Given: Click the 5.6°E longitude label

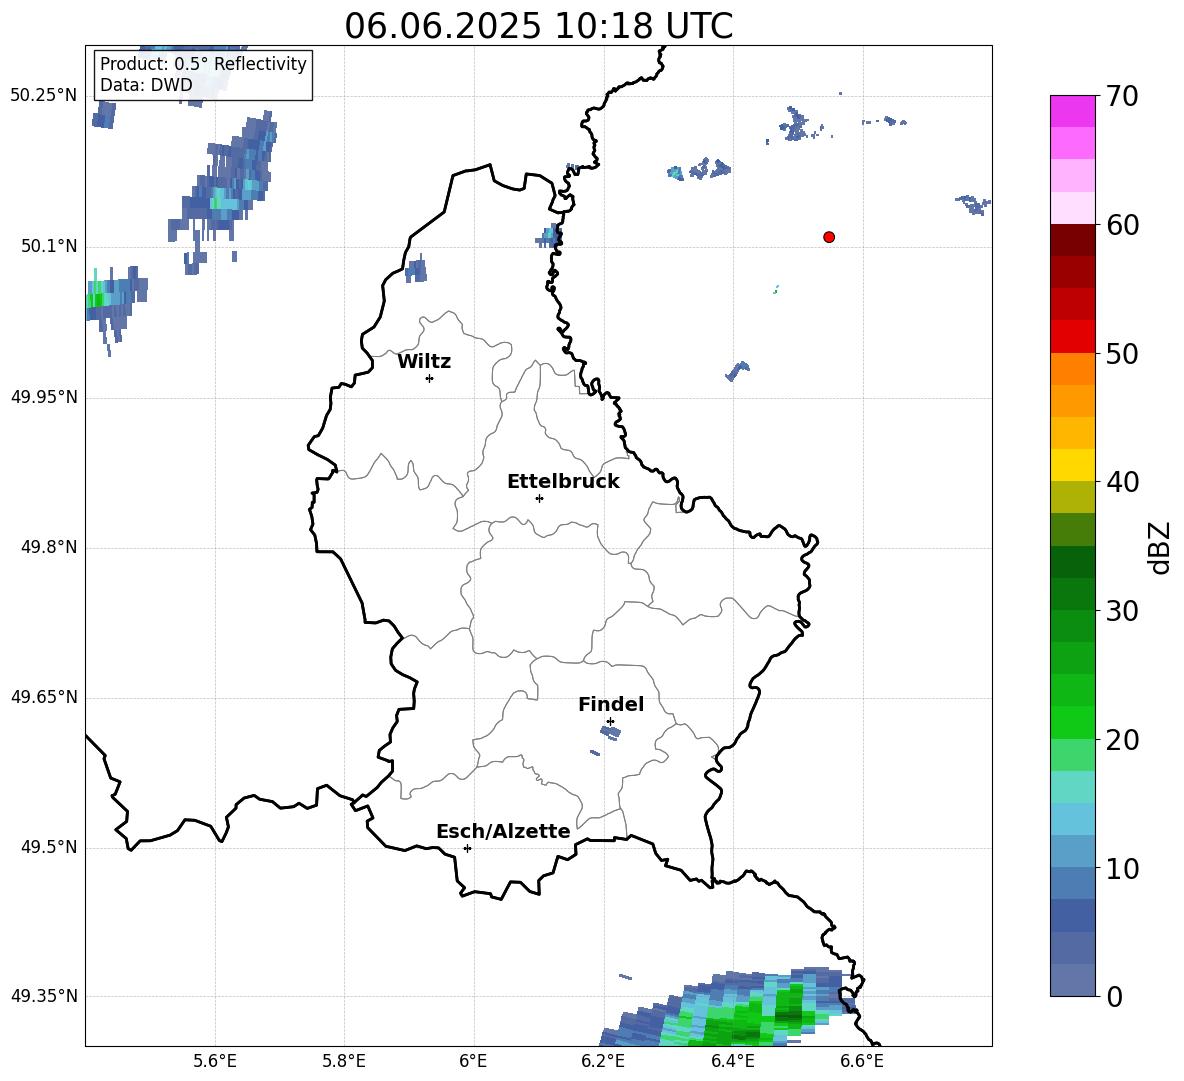Looking at the screenshot, I should 214,1061.
